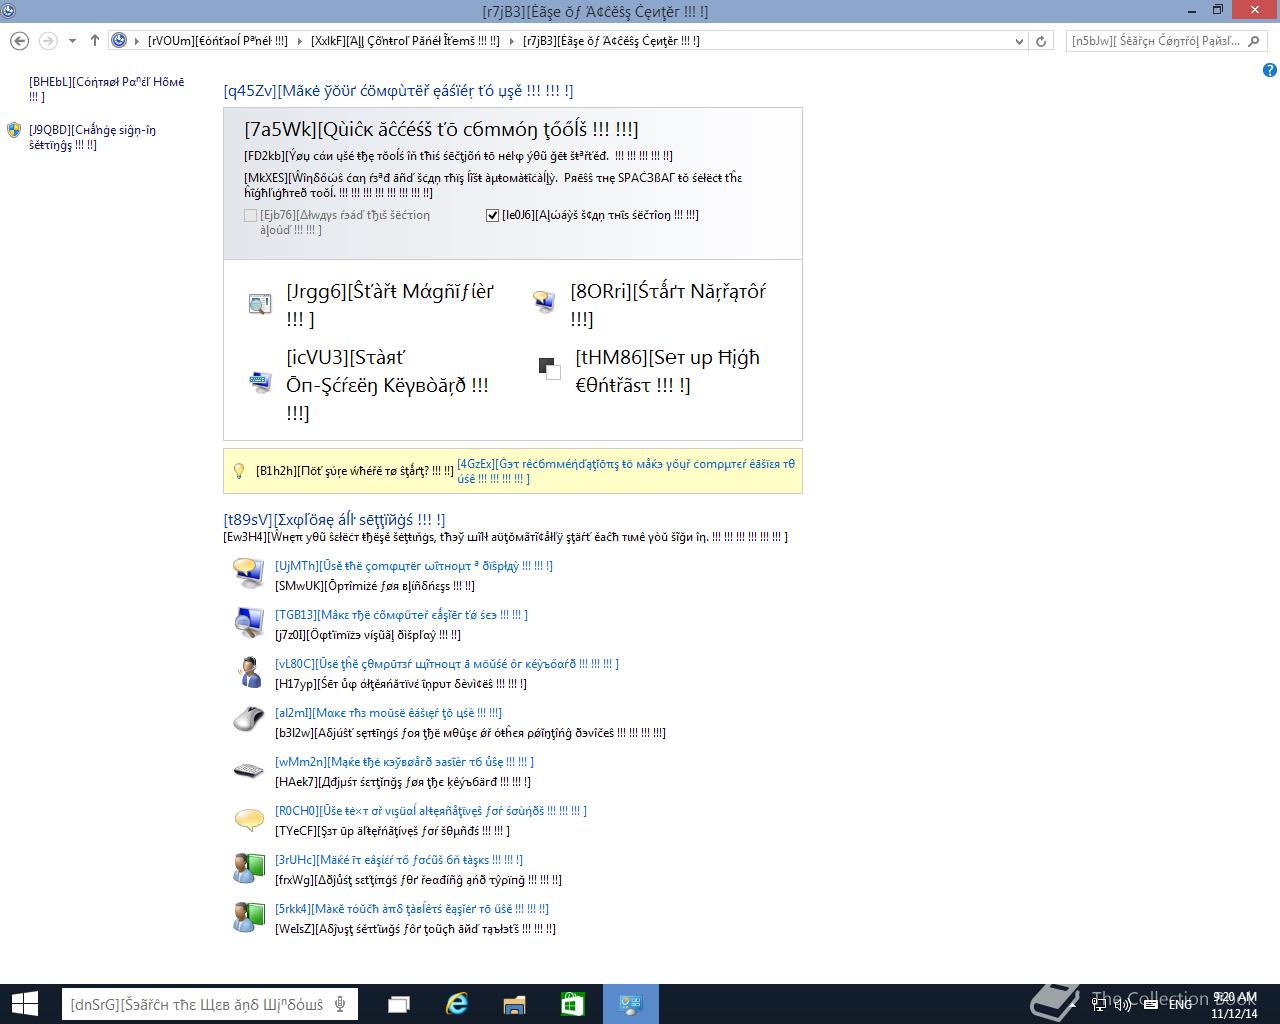Expand the arrow before the Control Panel breadcrumb
This screenshot has height=1024, width=1280.
[x=137, y=41]
